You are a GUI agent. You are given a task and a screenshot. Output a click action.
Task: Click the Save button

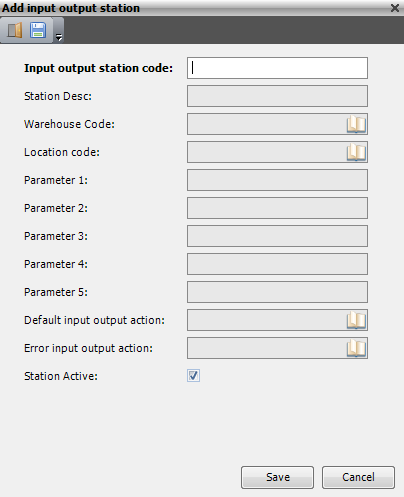pyautogui.click(x=277, y=477)
